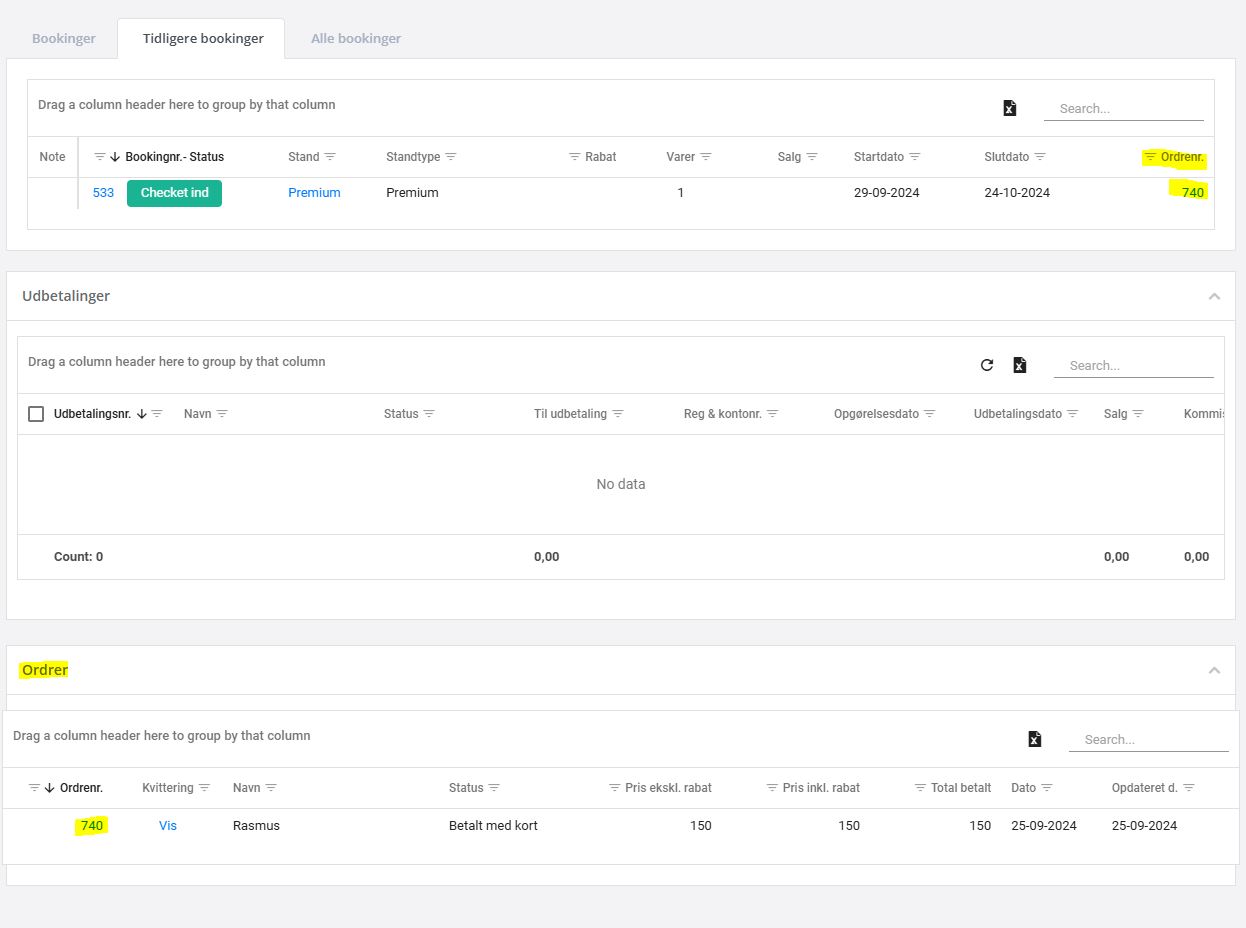Open filter dropdown for Slutdato column

pos(1040,157)
